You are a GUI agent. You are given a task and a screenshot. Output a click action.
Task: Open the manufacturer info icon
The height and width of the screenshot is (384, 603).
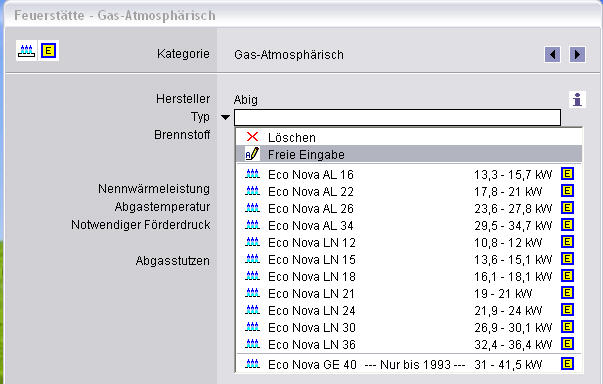[x=577, y=100]
